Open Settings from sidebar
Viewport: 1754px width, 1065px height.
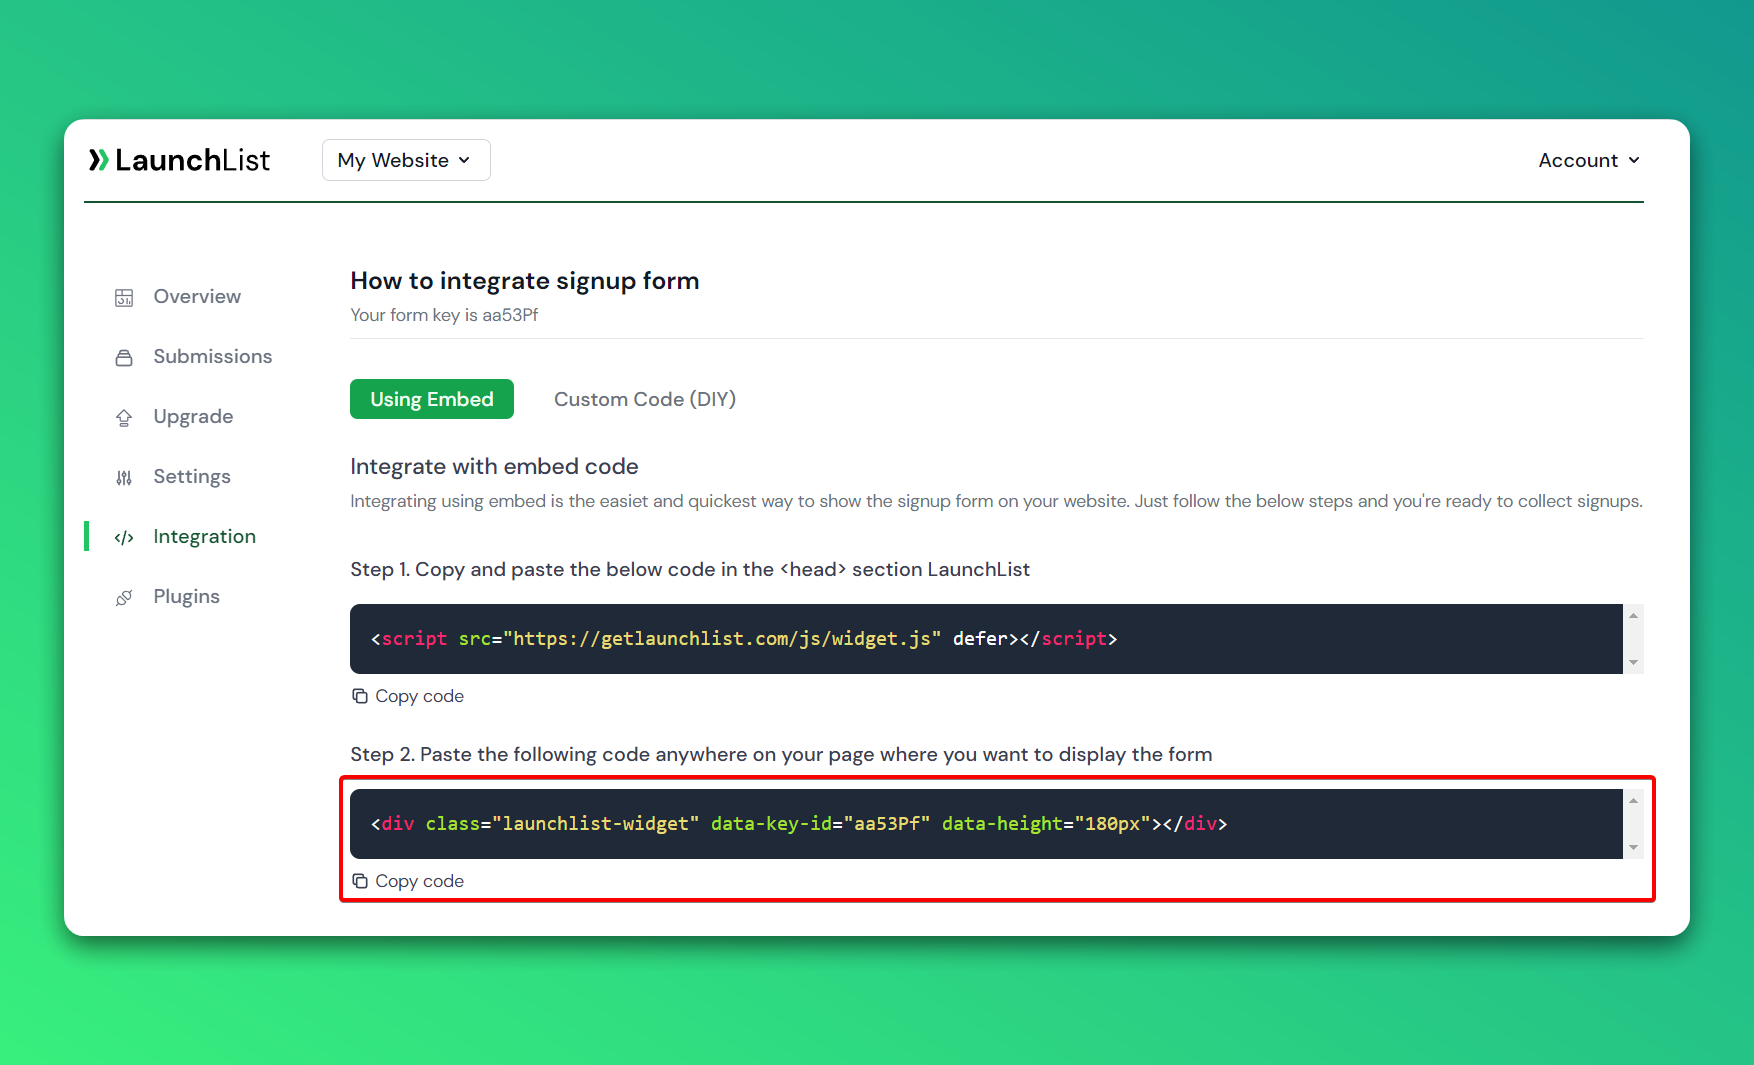192,476
